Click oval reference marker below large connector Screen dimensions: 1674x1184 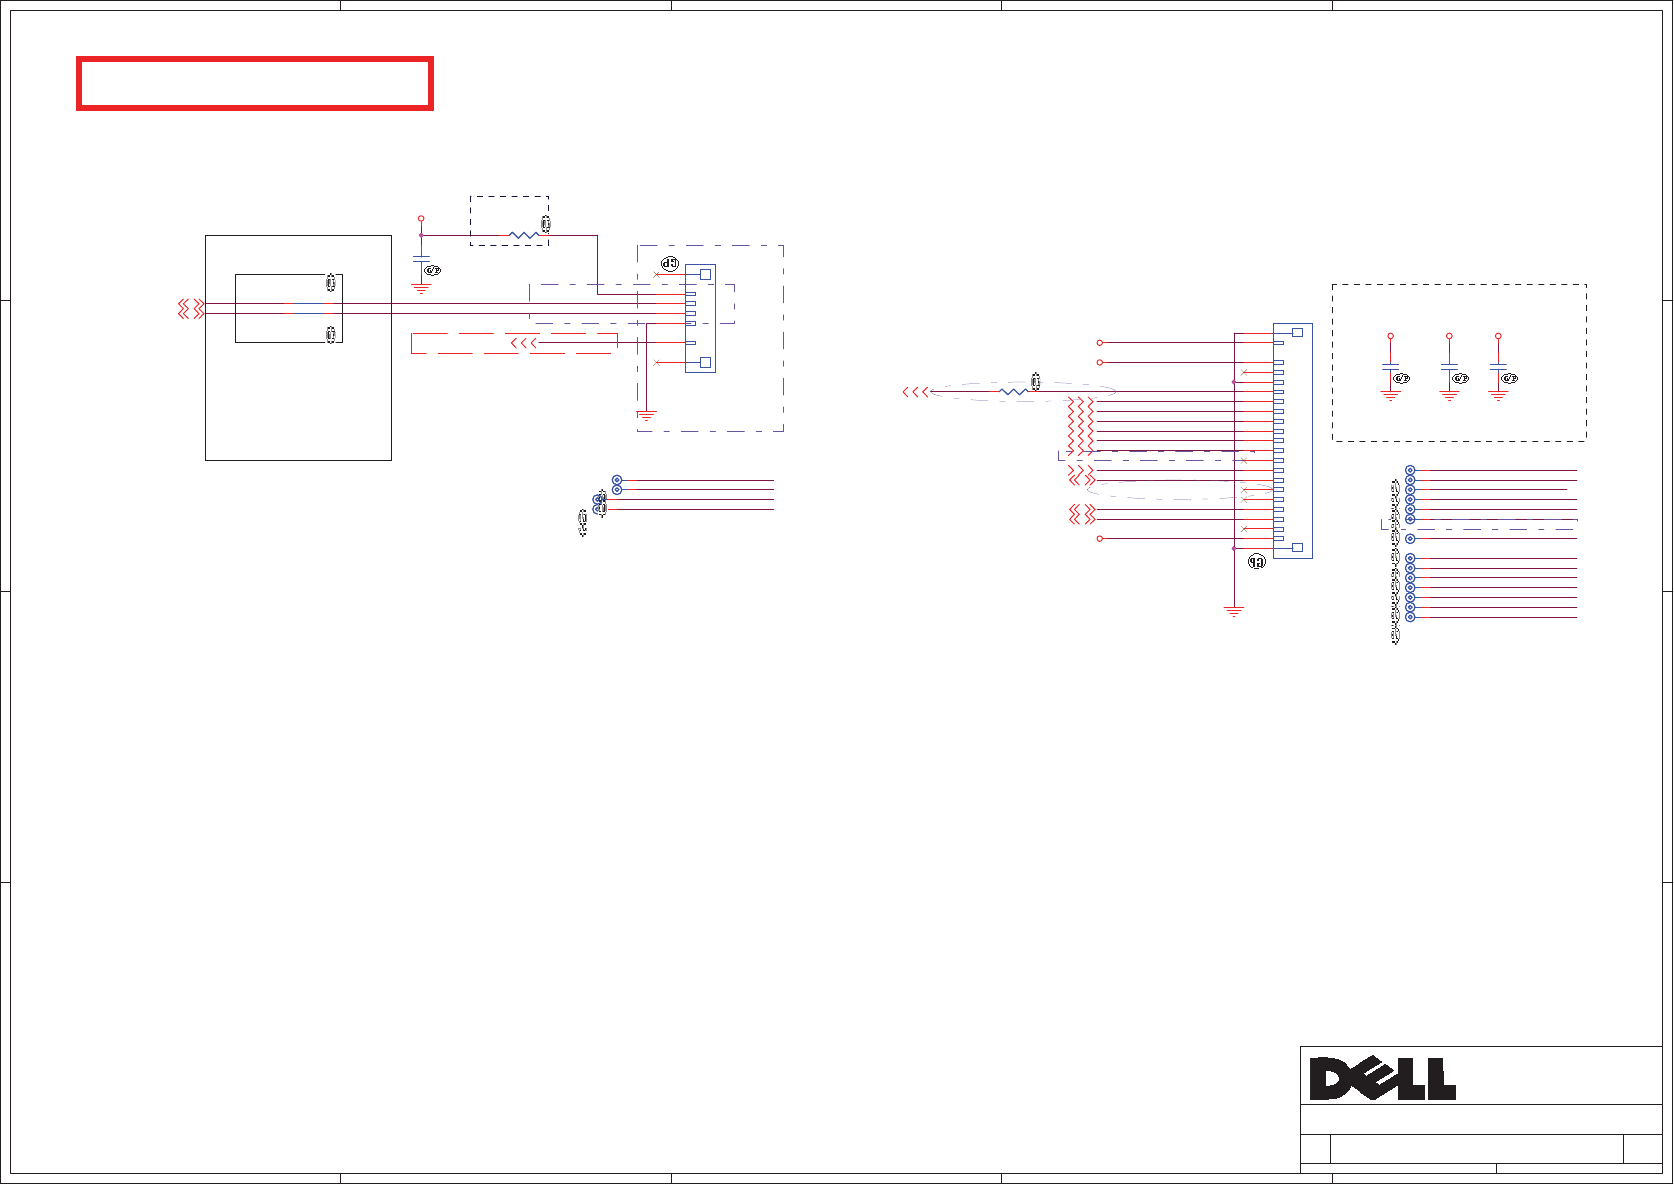coord(1257,562)
